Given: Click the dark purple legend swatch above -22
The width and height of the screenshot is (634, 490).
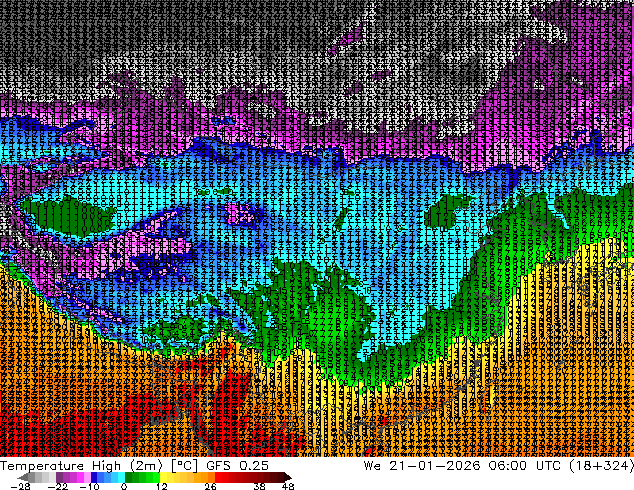Looking at the screenshot, I should click(x=59, y=477).
